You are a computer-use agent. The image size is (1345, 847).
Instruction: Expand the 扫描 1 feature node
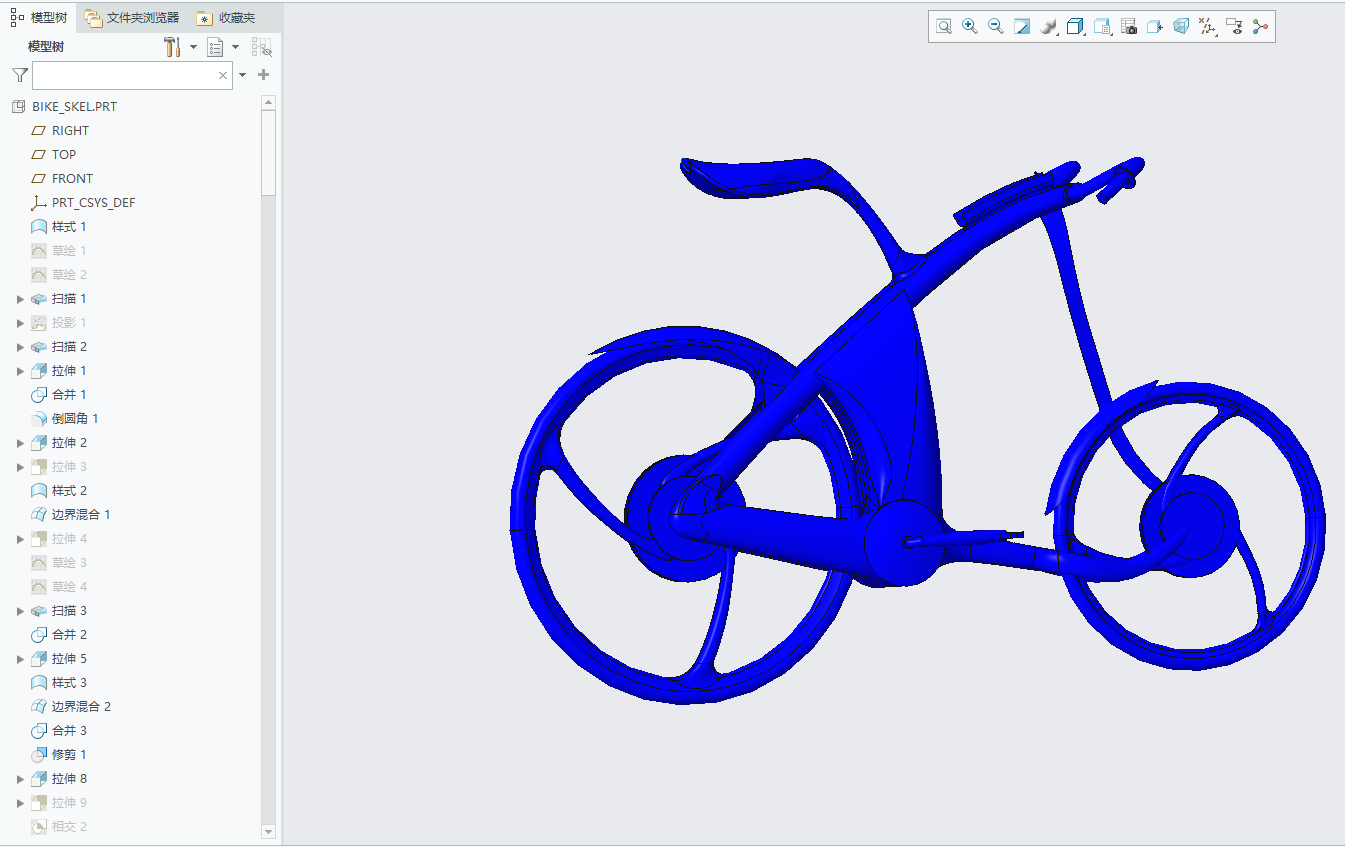[x=20, y=299]
